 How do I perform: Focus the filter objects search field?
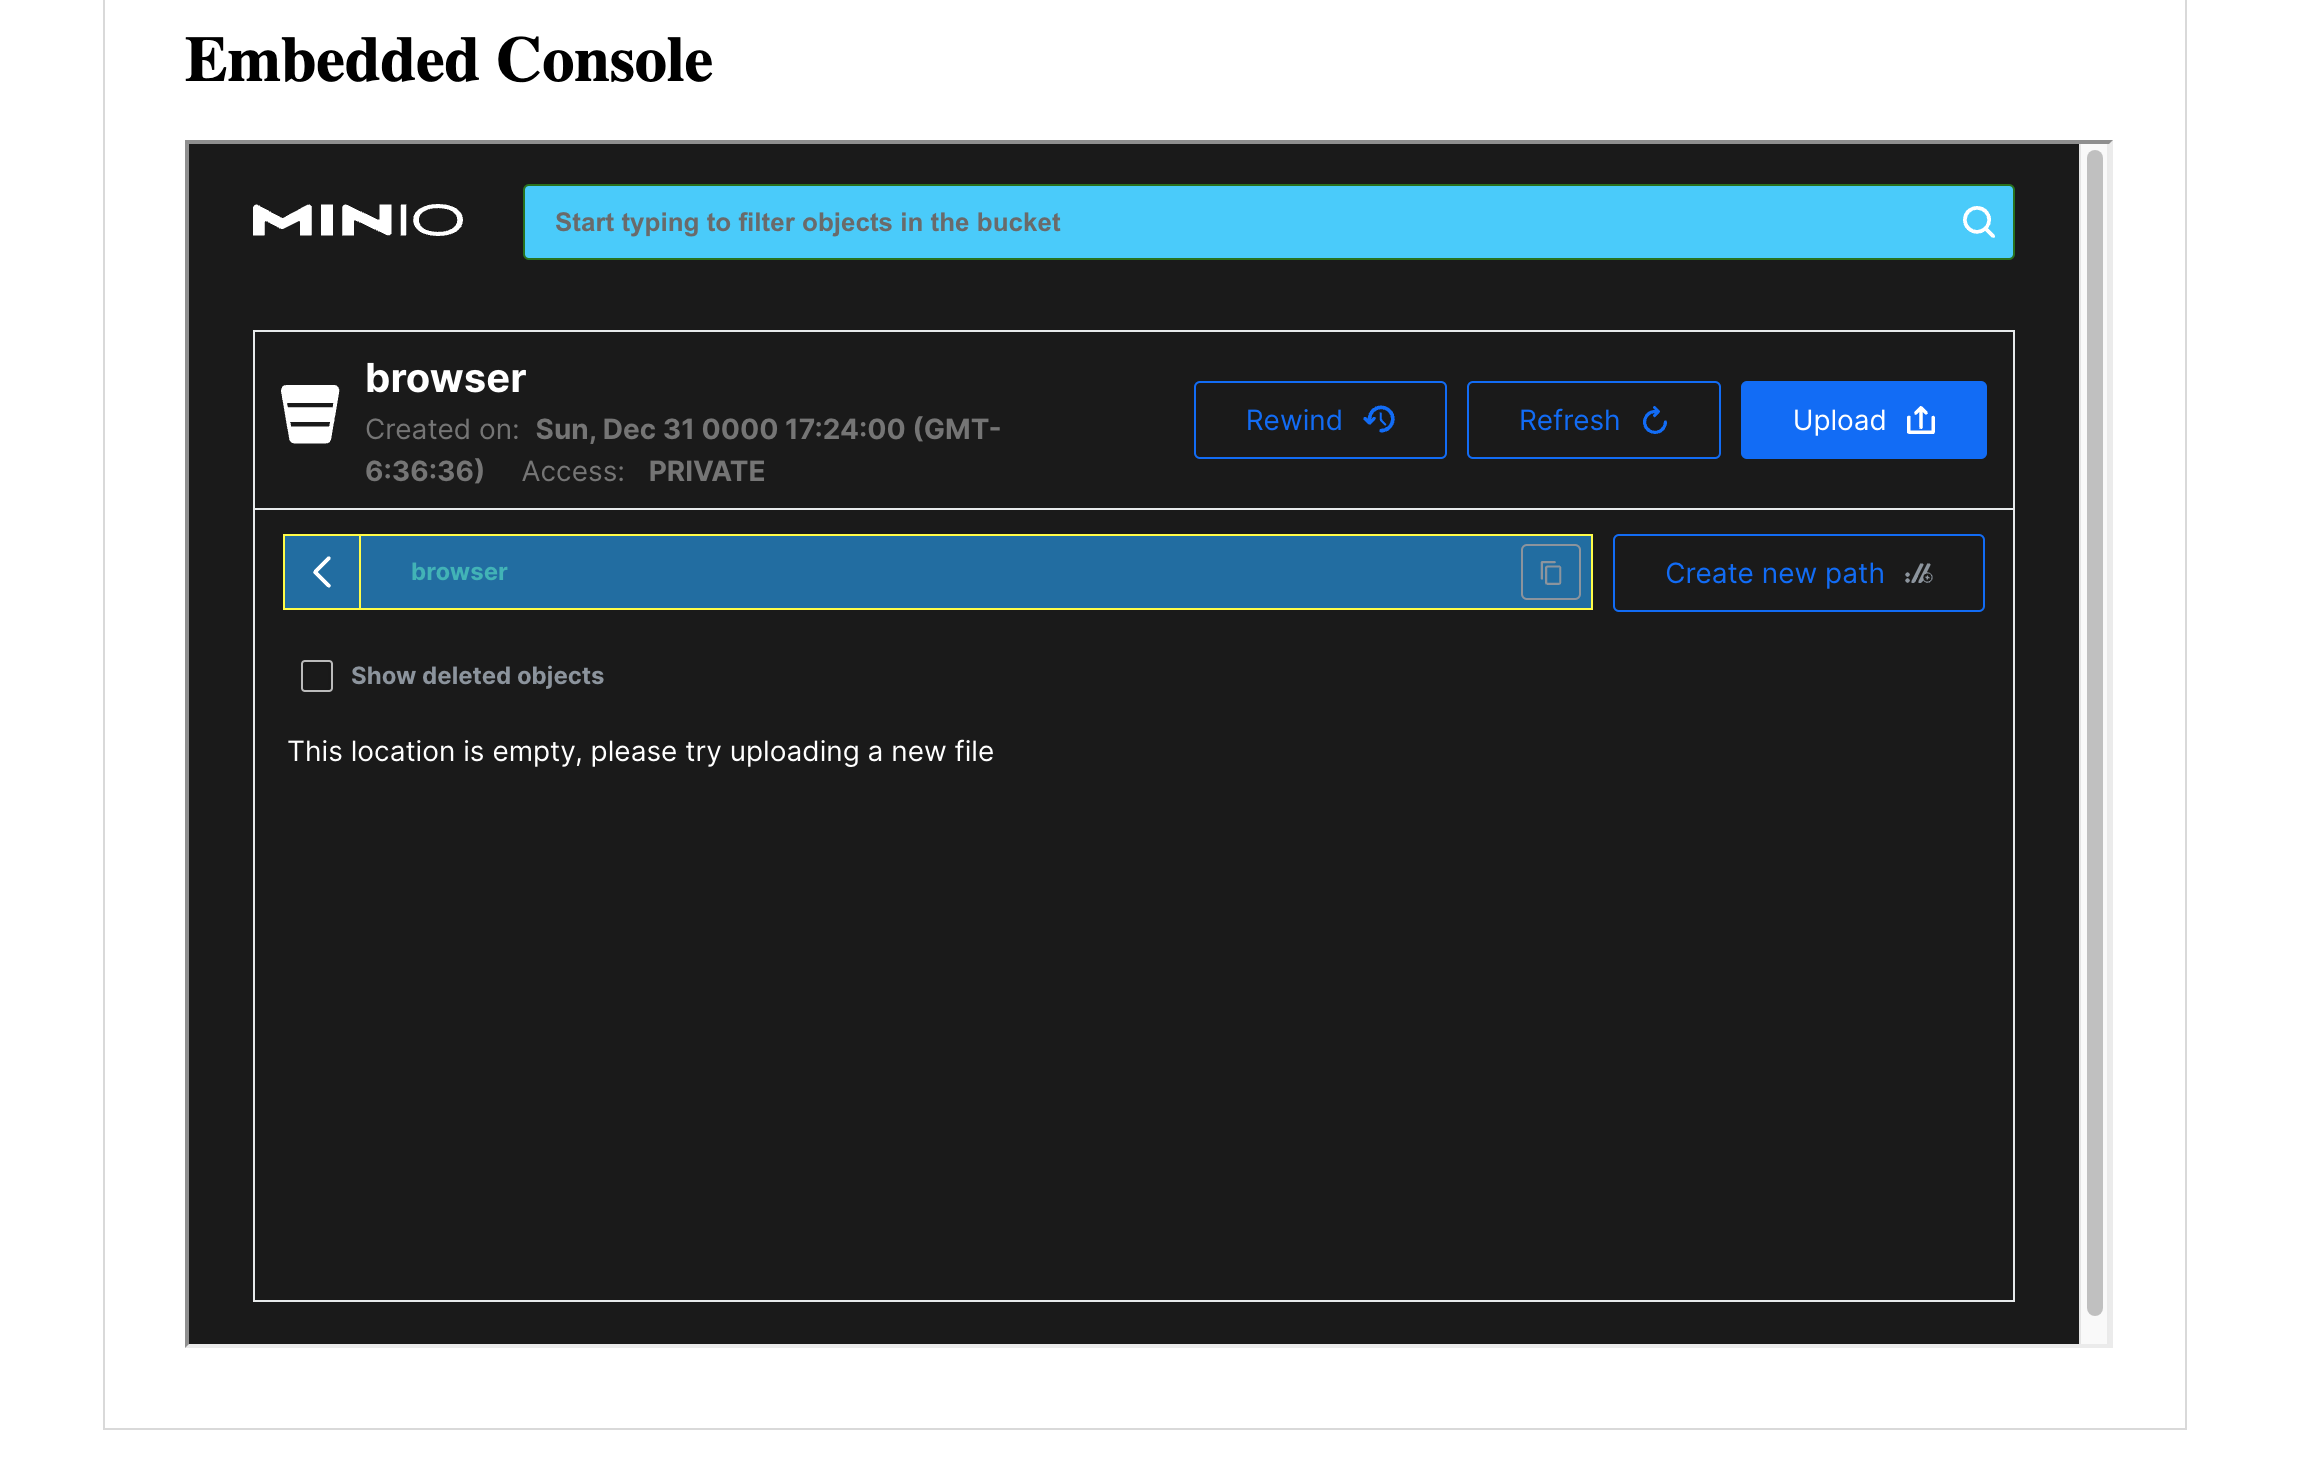(x=1268, y=222)
